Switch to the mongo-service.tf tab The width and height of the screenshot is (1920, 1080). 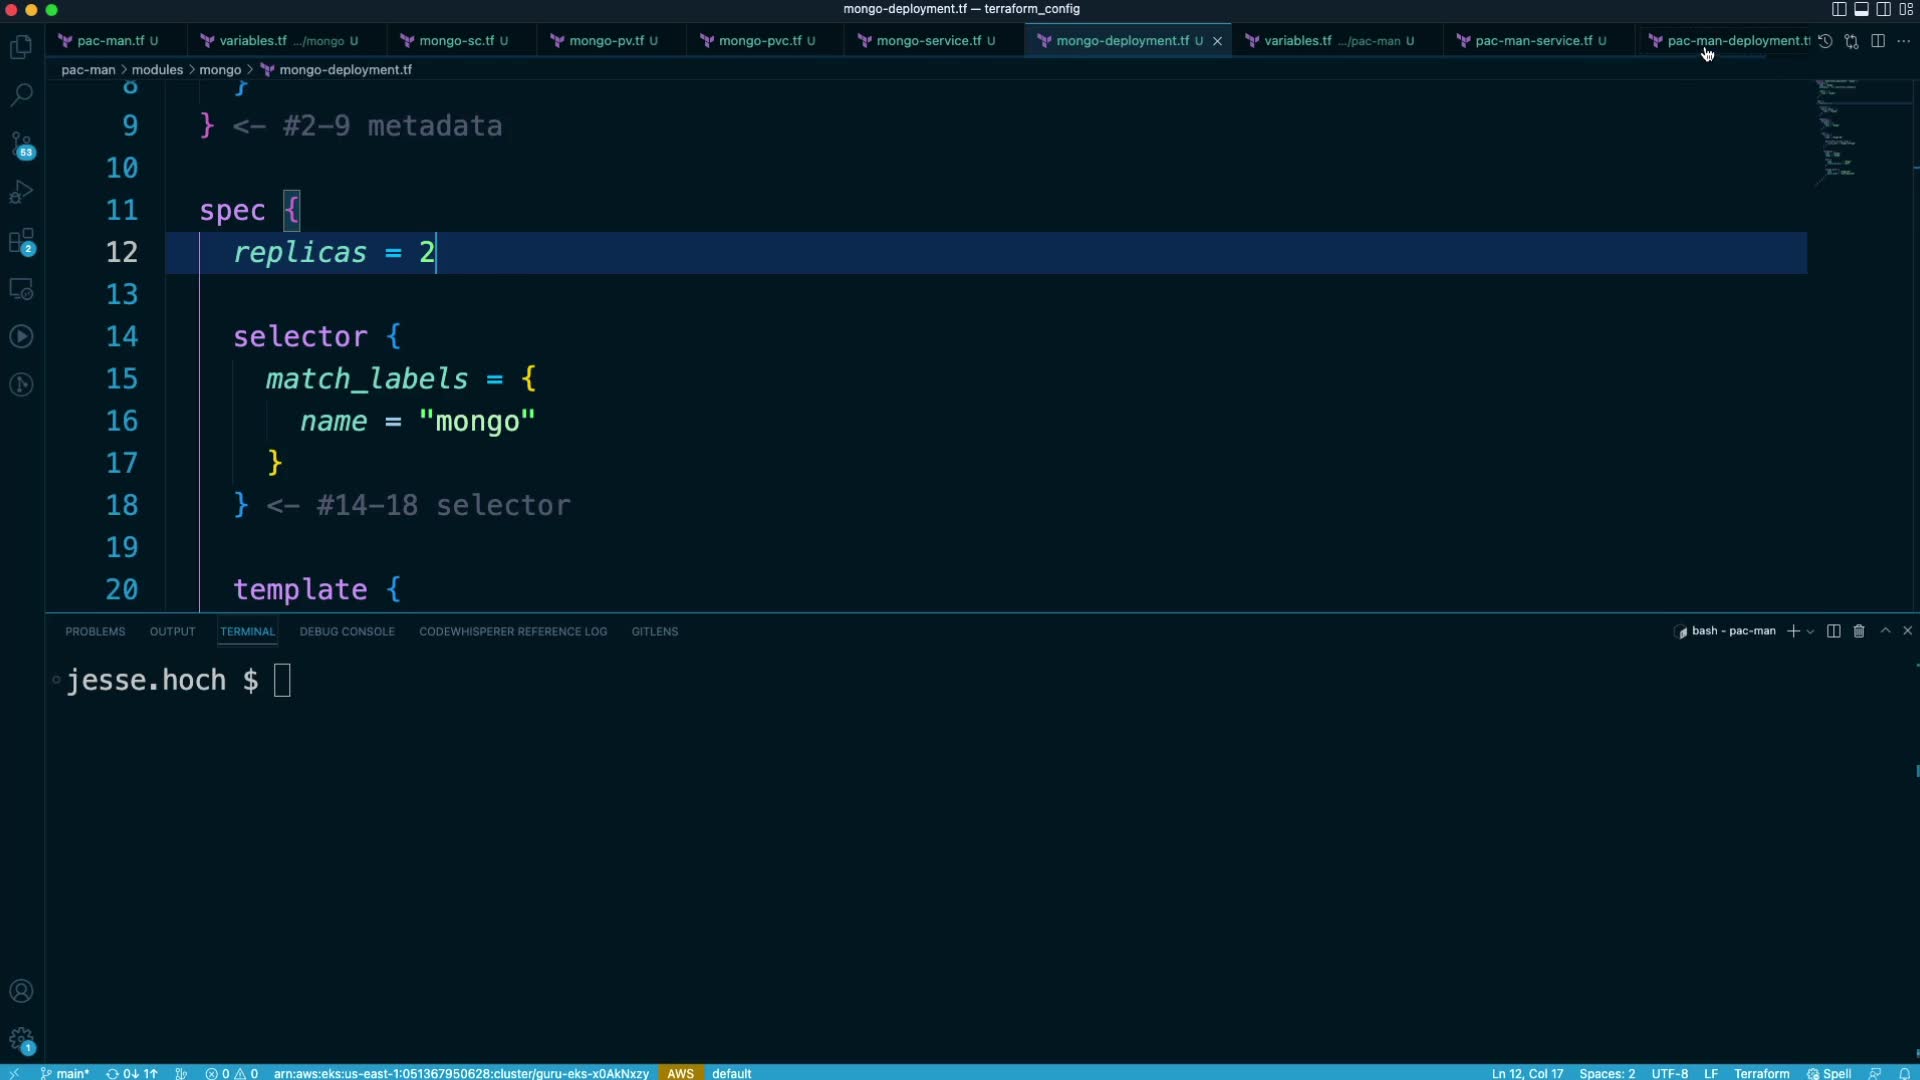(x=928, y=41)
